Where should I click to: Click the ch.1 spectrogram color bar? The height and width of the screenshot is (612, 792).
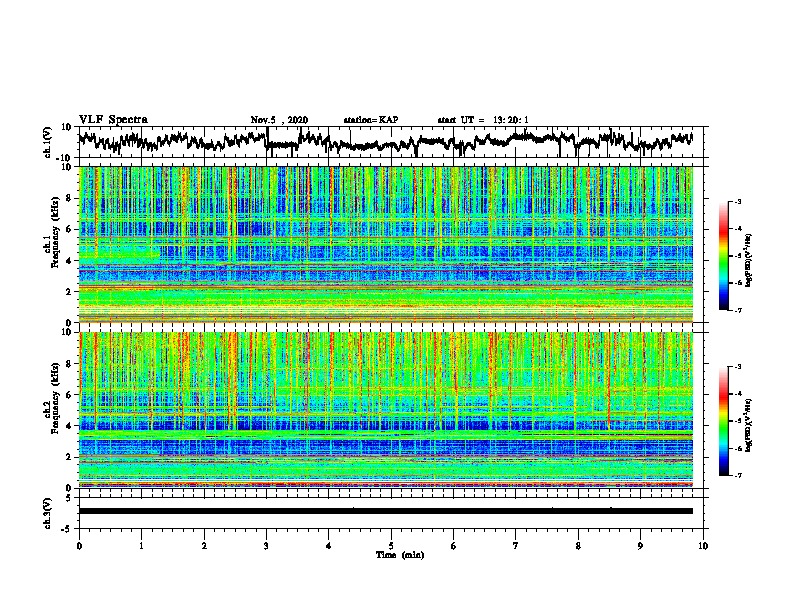click(723, 256)
